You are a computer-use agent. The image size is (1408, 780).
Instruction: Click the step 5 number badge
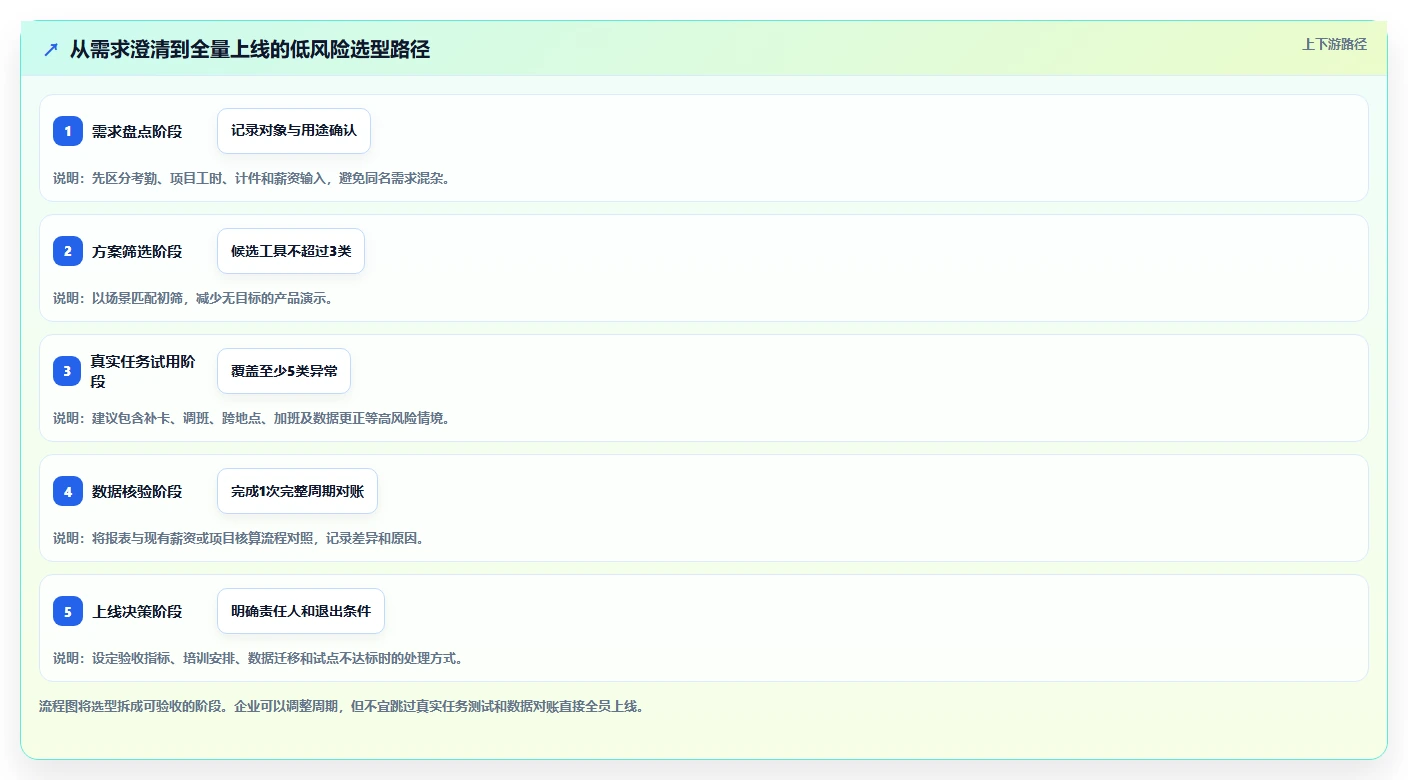(x=68, y=611)
